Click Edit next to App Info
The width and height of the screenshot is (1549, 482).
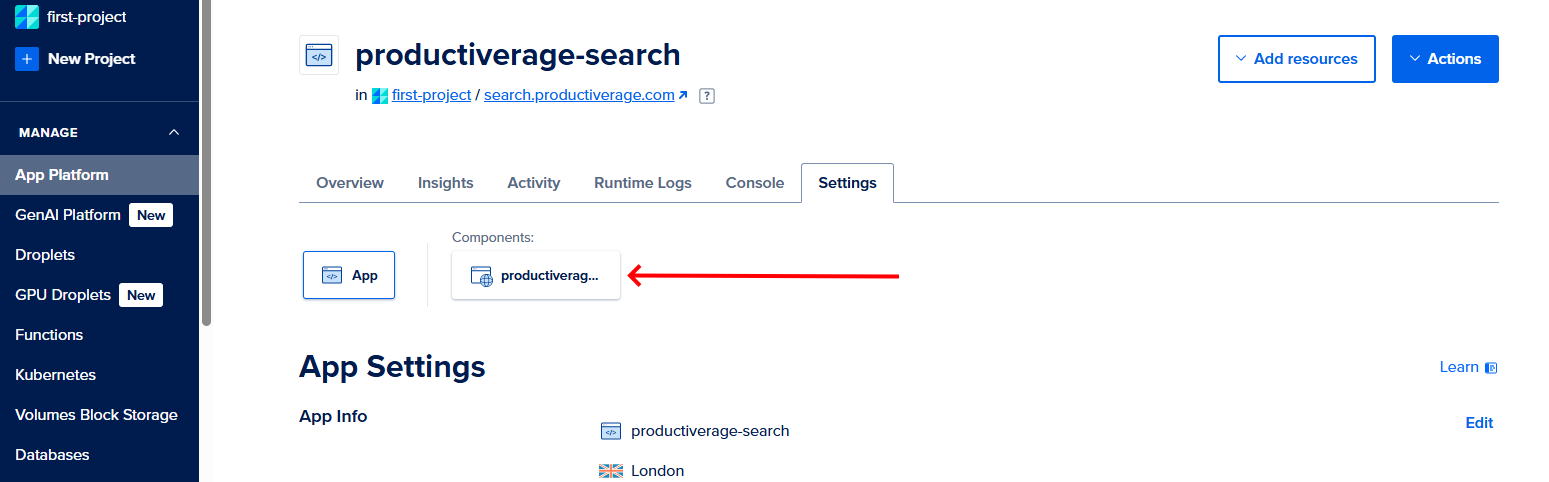click(1479, 423)
